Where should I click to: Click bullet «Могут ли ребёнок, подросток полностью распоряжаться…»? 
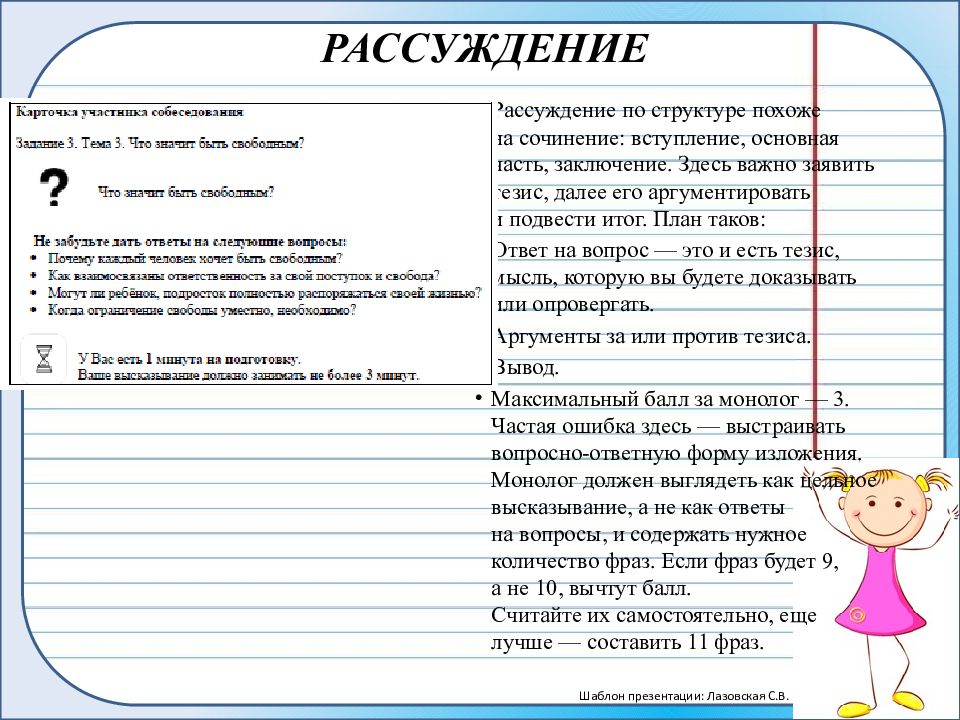pos(265,293)
